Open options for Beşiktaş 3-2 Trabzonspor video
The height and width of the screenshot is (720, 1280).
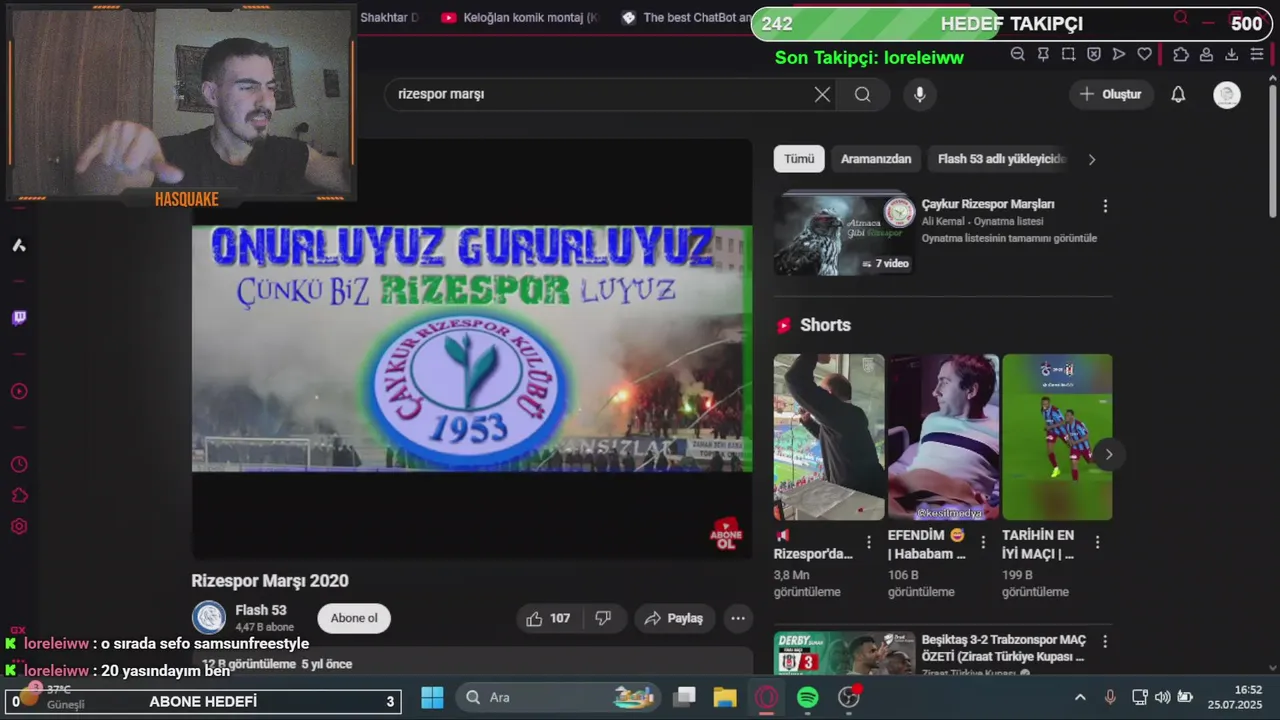[x=1105, y=641]
